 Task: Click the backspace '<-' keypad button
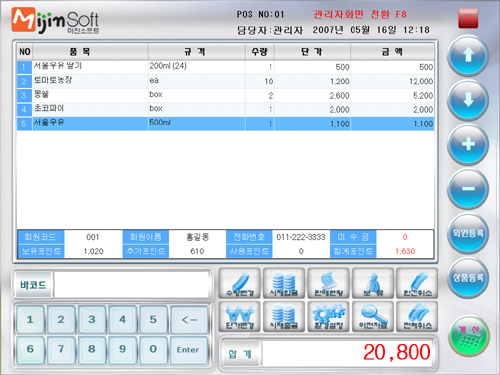point(189,319)
